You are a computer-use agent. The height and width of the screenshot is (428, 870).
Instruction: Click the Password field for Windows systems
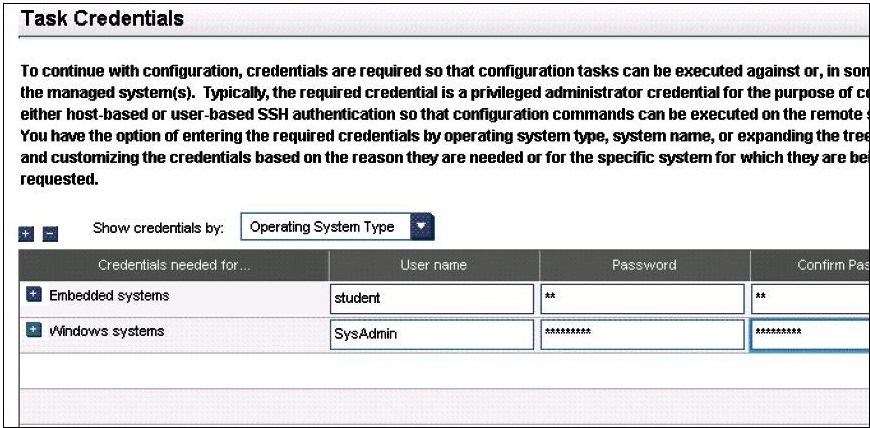pos(643,335)
